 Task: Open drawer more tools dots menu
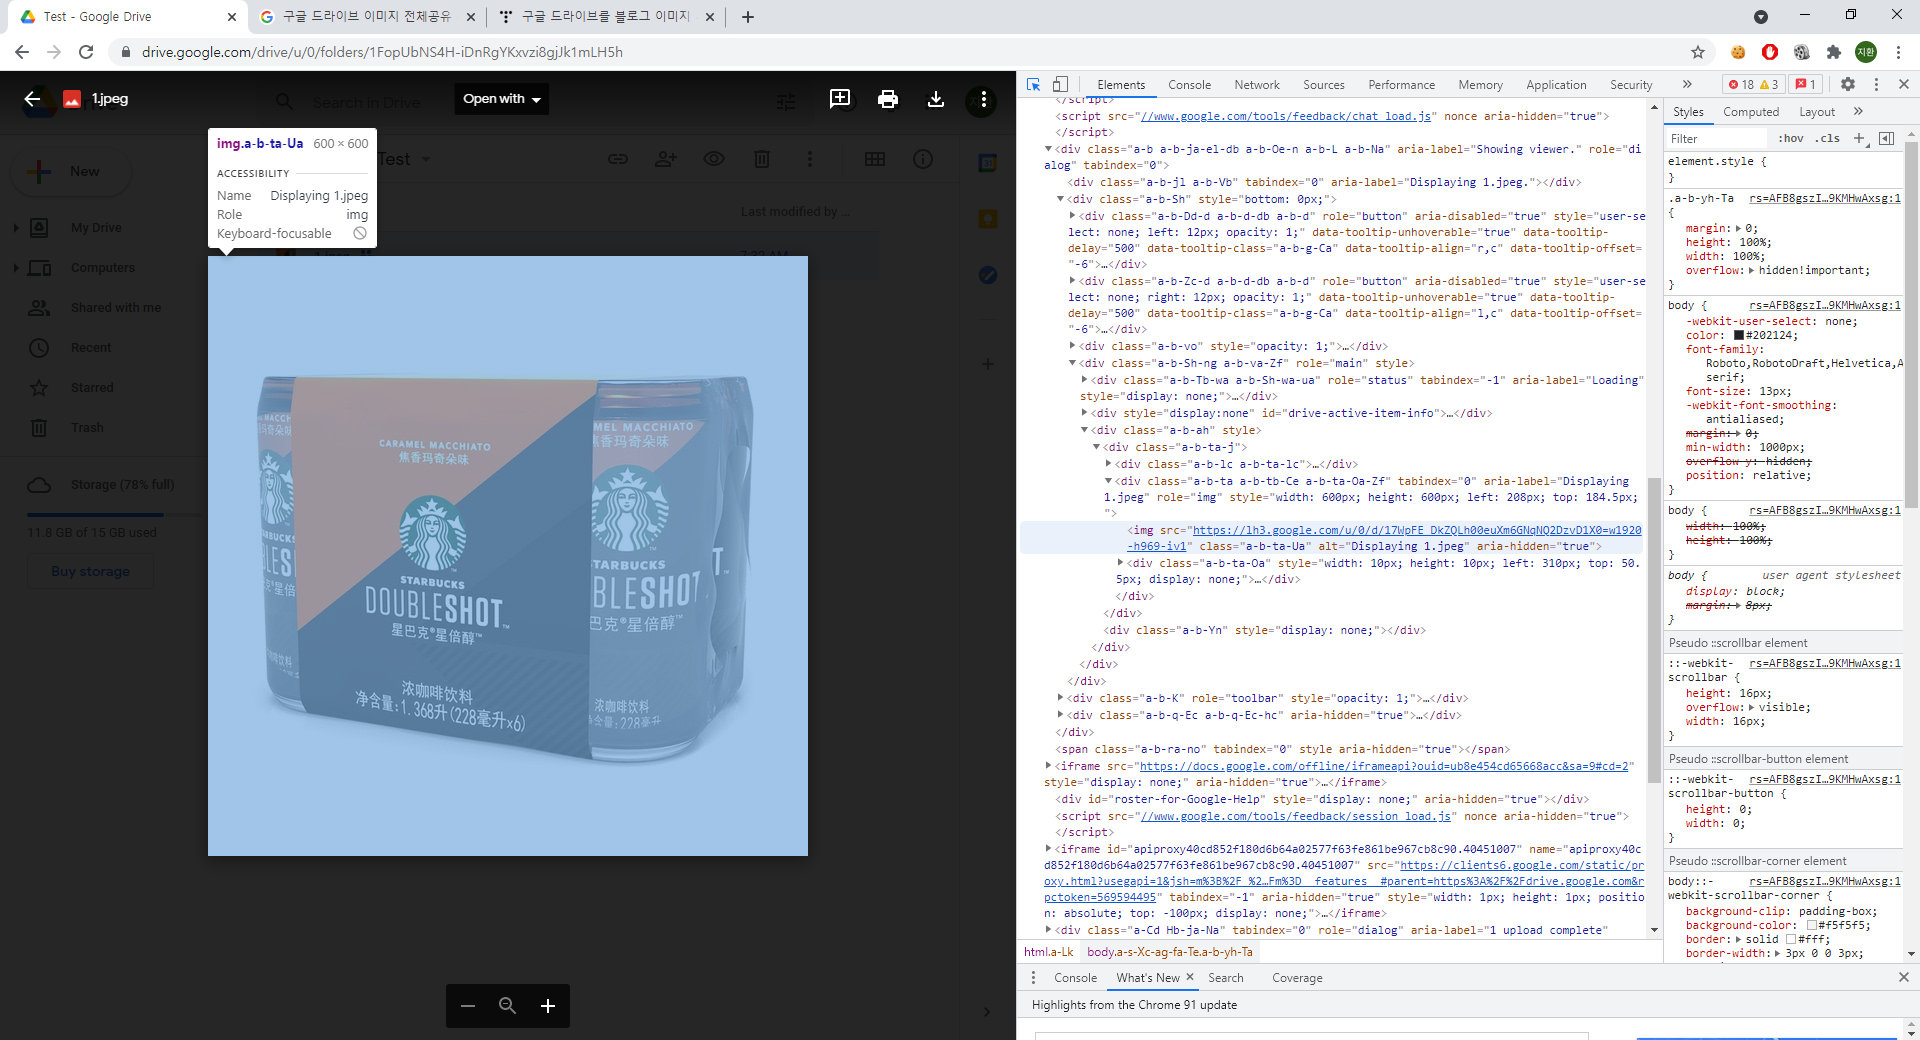pyautogui.click(x=1034, y=978)
